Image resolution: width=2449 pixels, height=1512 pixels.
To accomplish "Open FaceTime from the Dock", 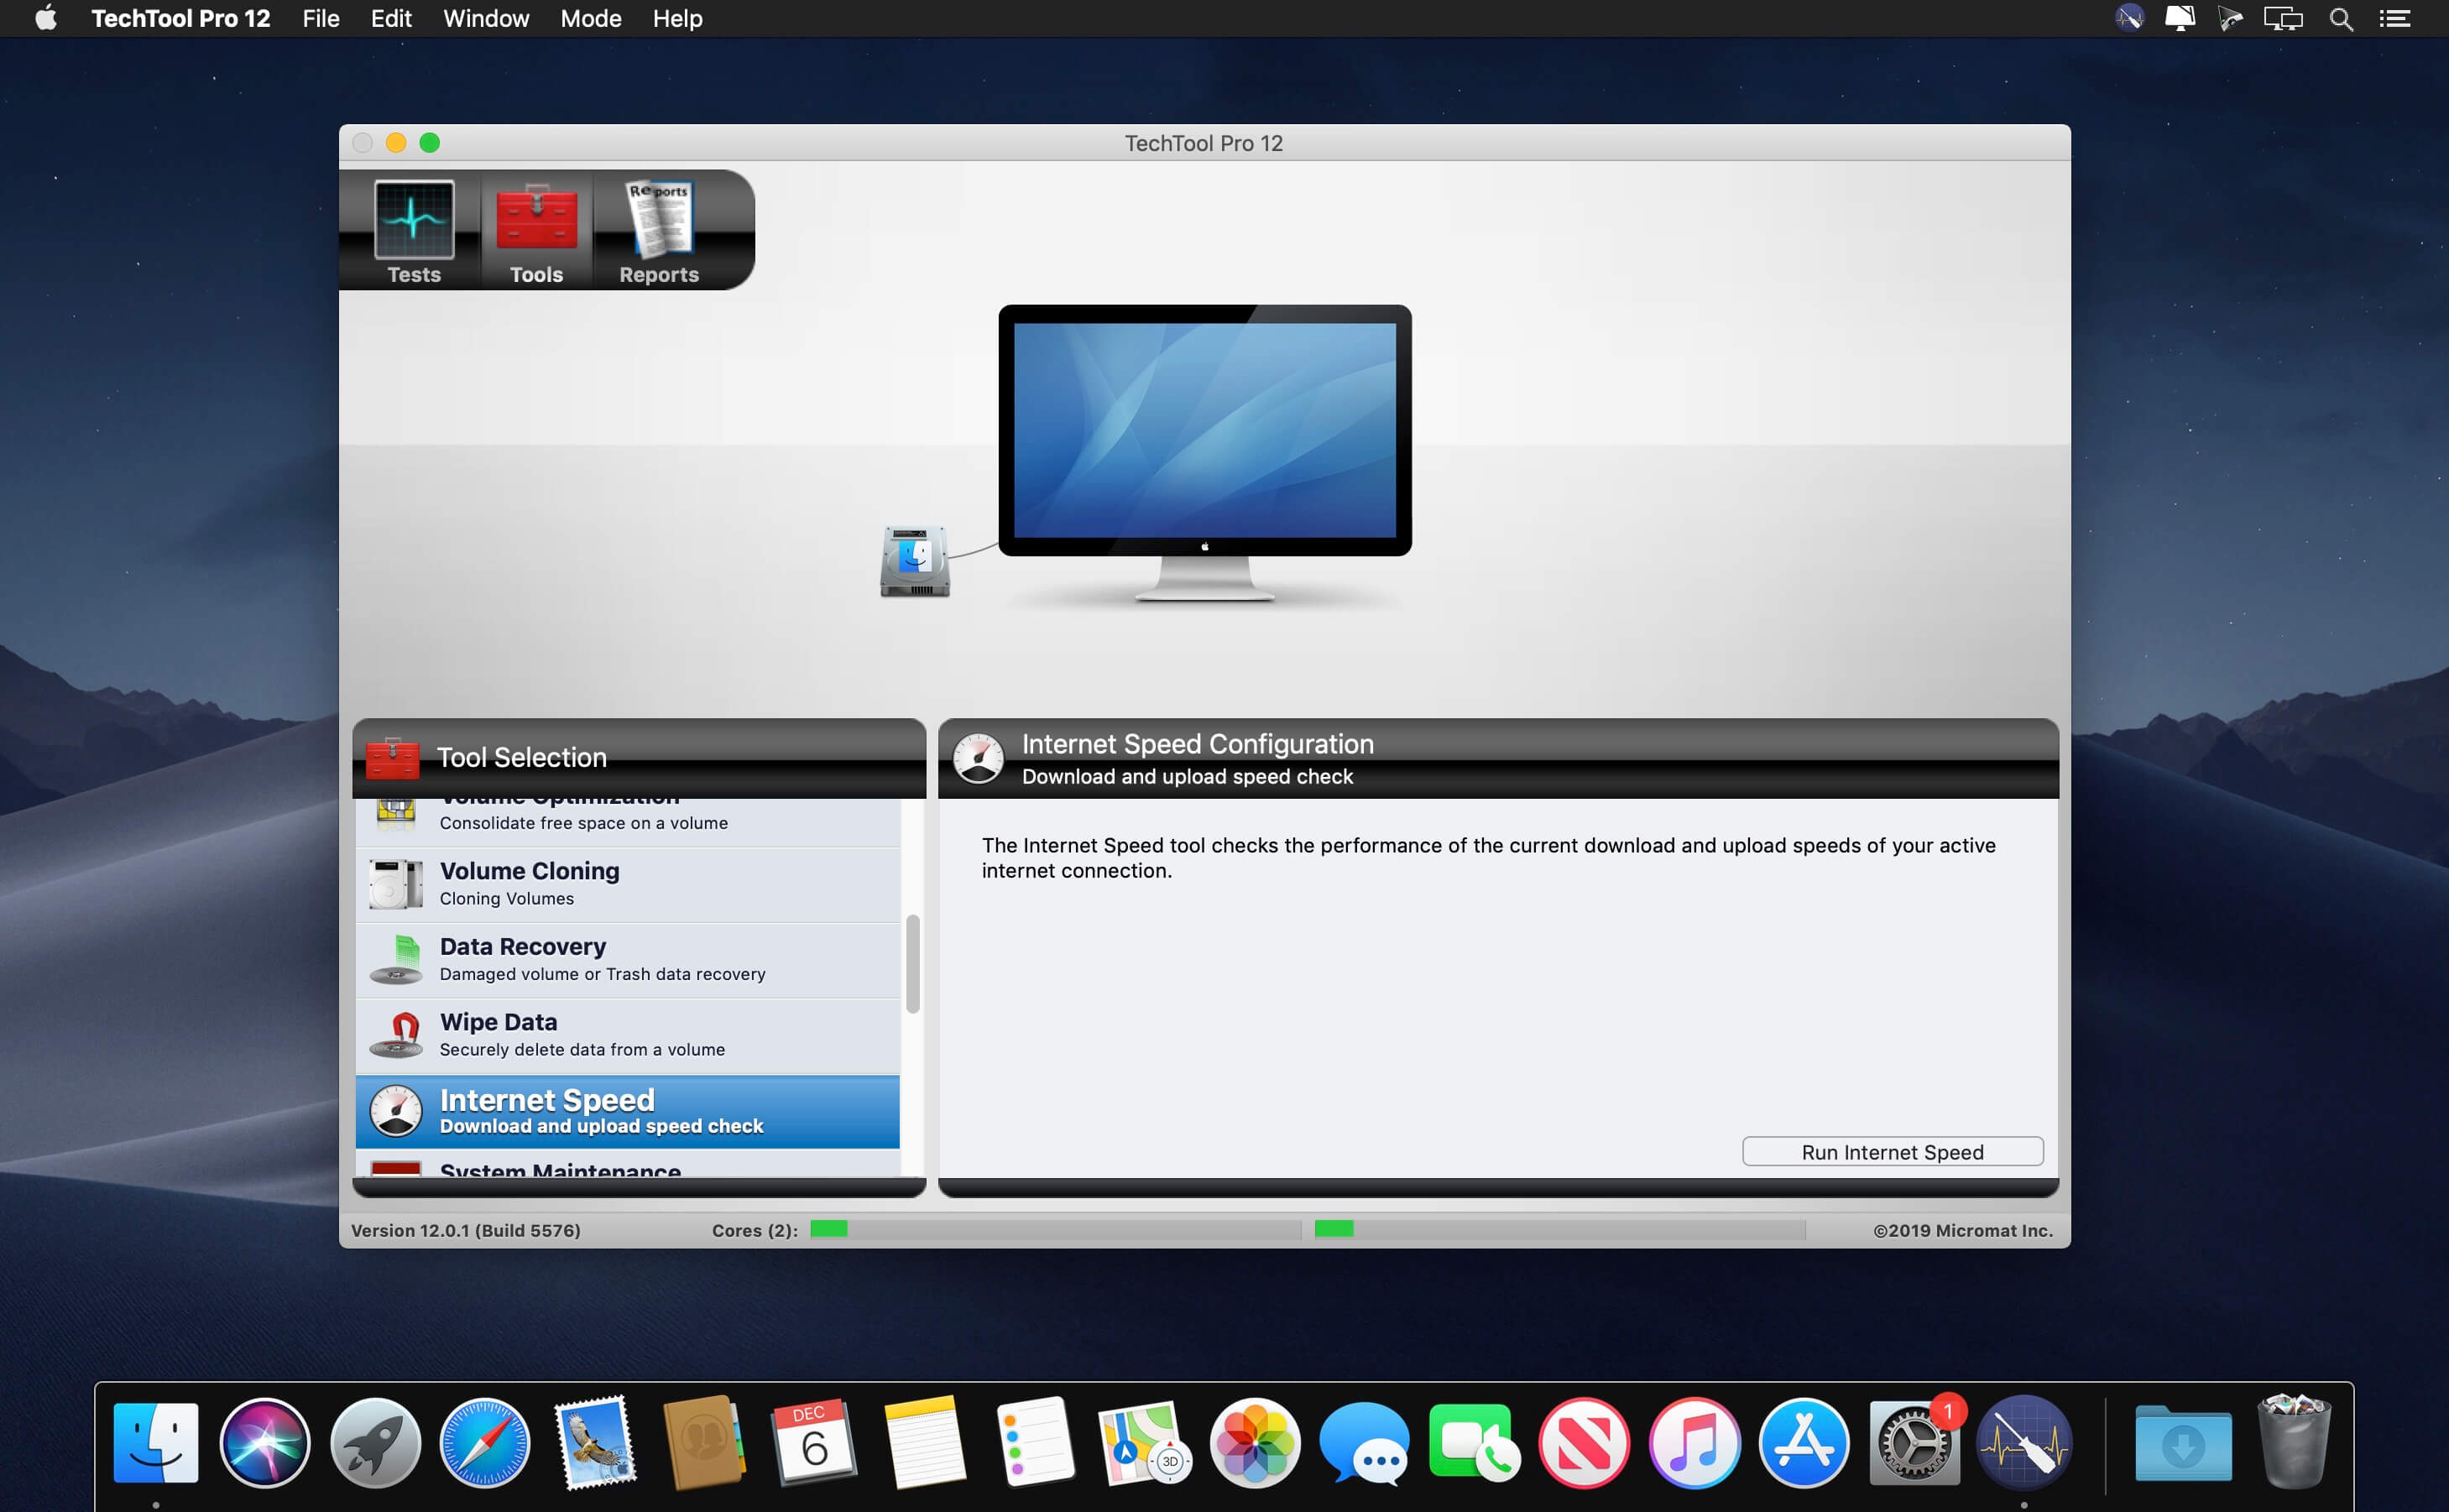I will (x=1474, y=1442).
